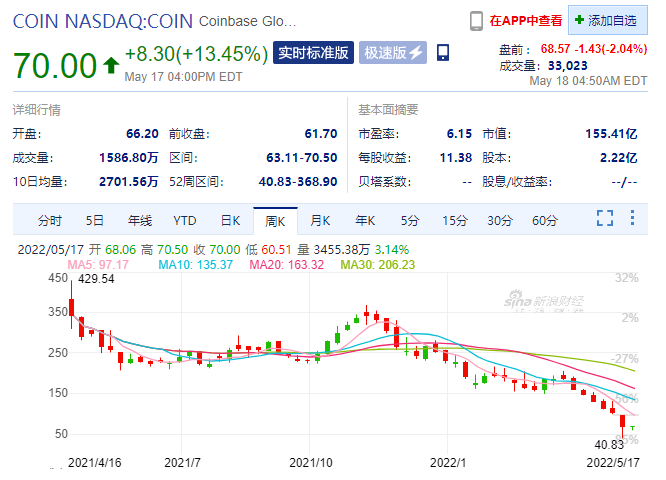
Task: Switch to the 日K chart tab
Action: (x=230, y=221)
